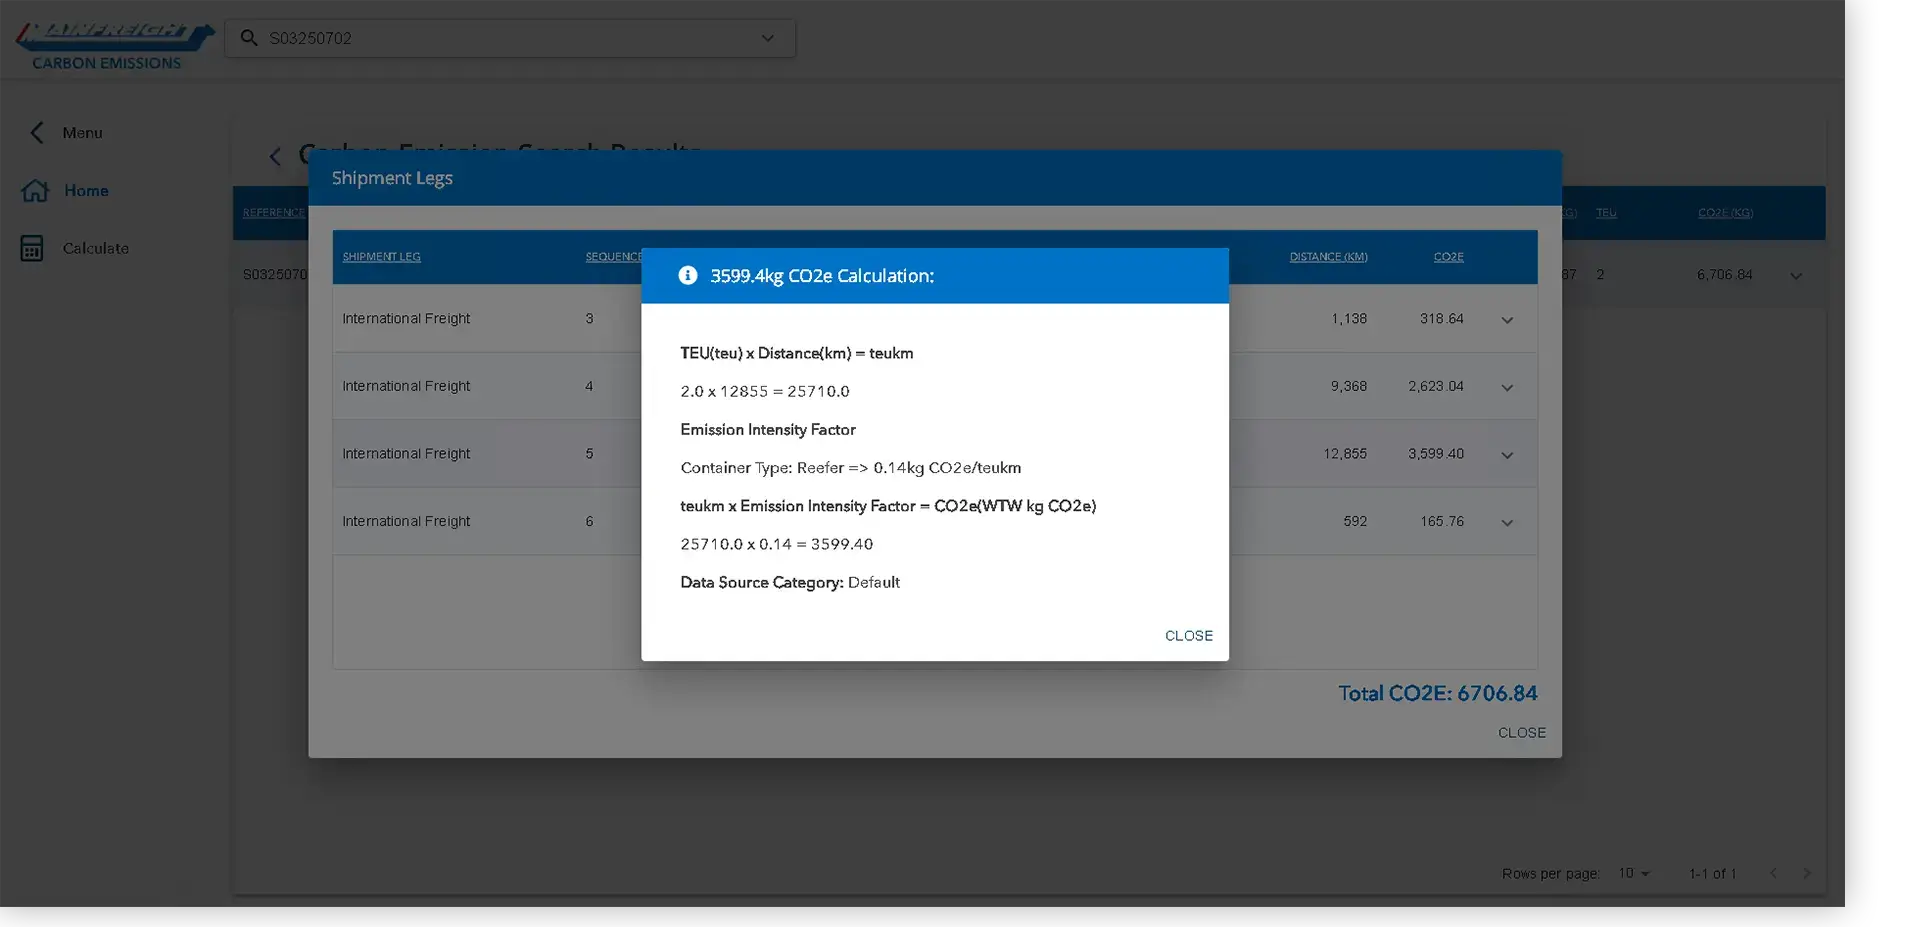The image size is (1909, 927).
Task: Expand leg row with 165.76 CO2E
Action: tap(1507, 522)
